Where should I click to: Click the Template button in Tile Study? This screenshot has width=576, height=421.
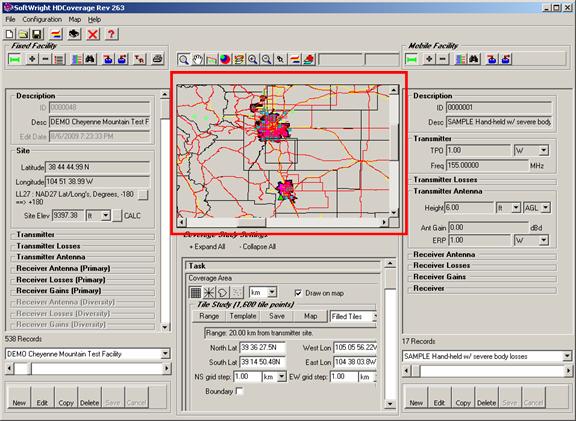(243, 316)
